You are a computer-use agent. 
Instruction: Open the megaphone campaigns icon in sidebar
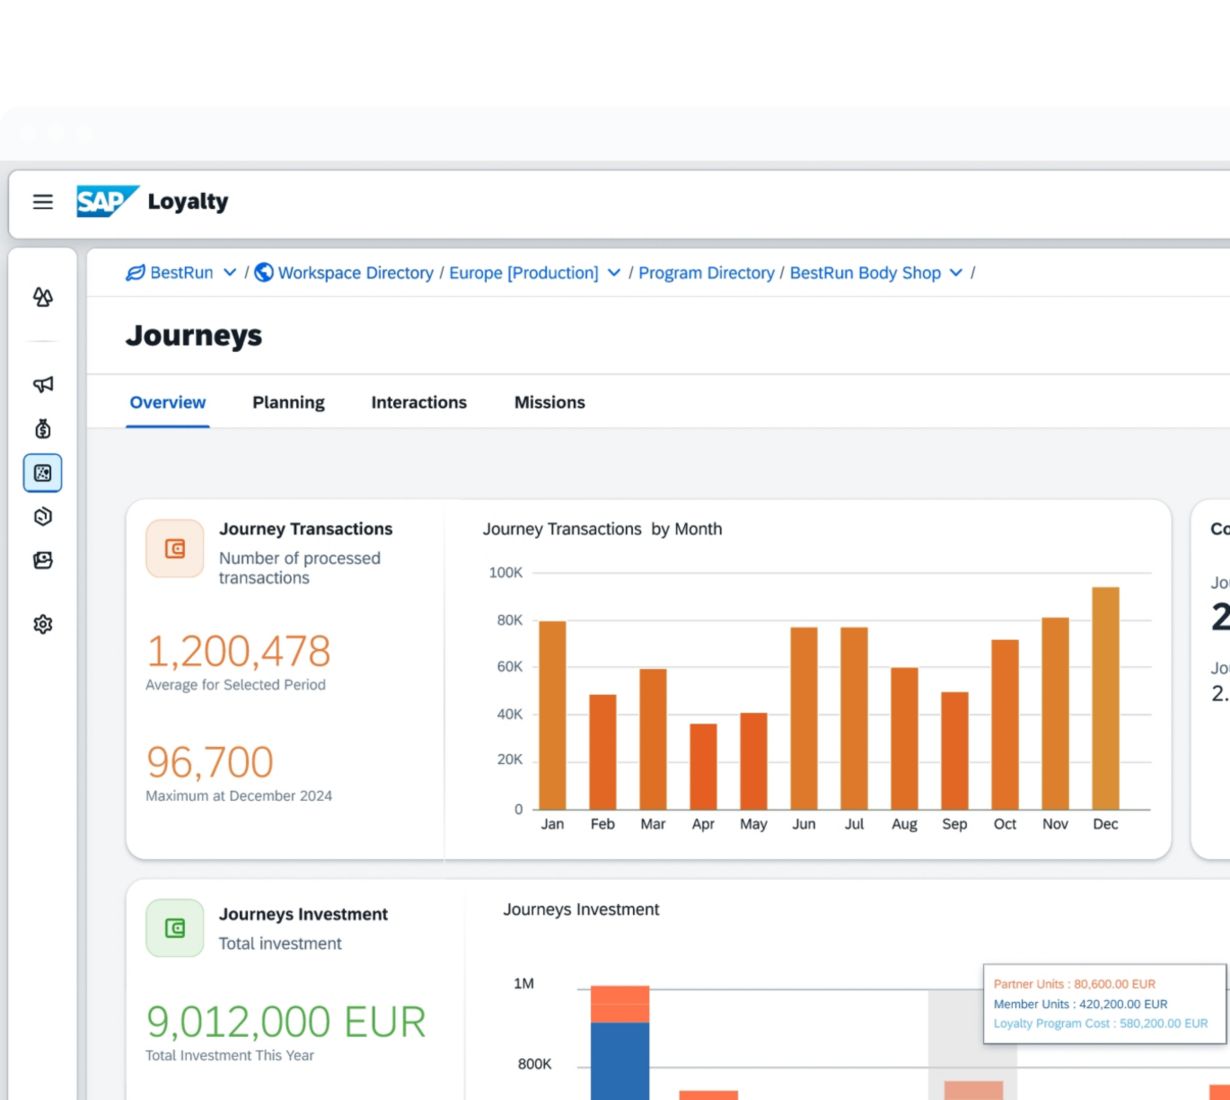tap(43, 385)
